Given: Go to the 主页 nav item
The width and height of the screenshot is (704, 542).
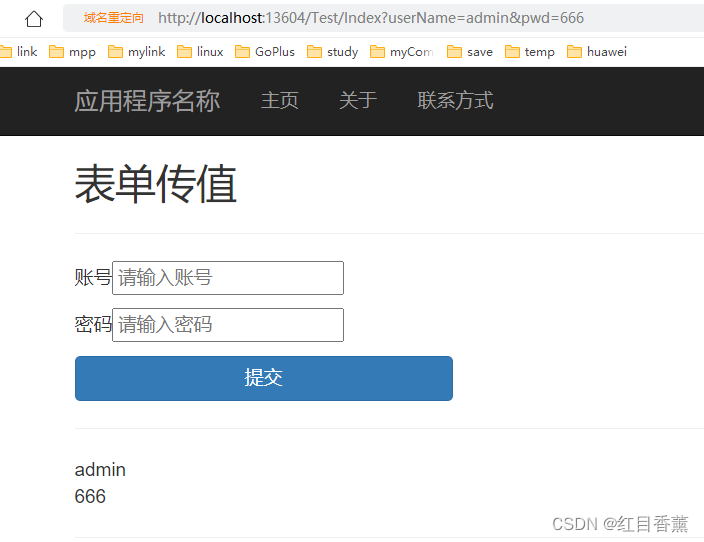Looking at the screenshot, I should [280, 101].
